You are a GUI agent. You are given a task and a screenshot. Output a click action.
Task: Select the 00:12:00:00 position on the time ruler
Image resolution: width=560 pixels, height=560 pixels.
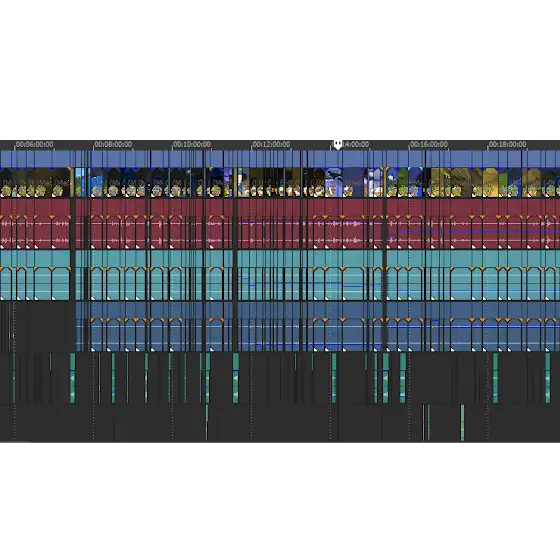(x=271, y=144)
